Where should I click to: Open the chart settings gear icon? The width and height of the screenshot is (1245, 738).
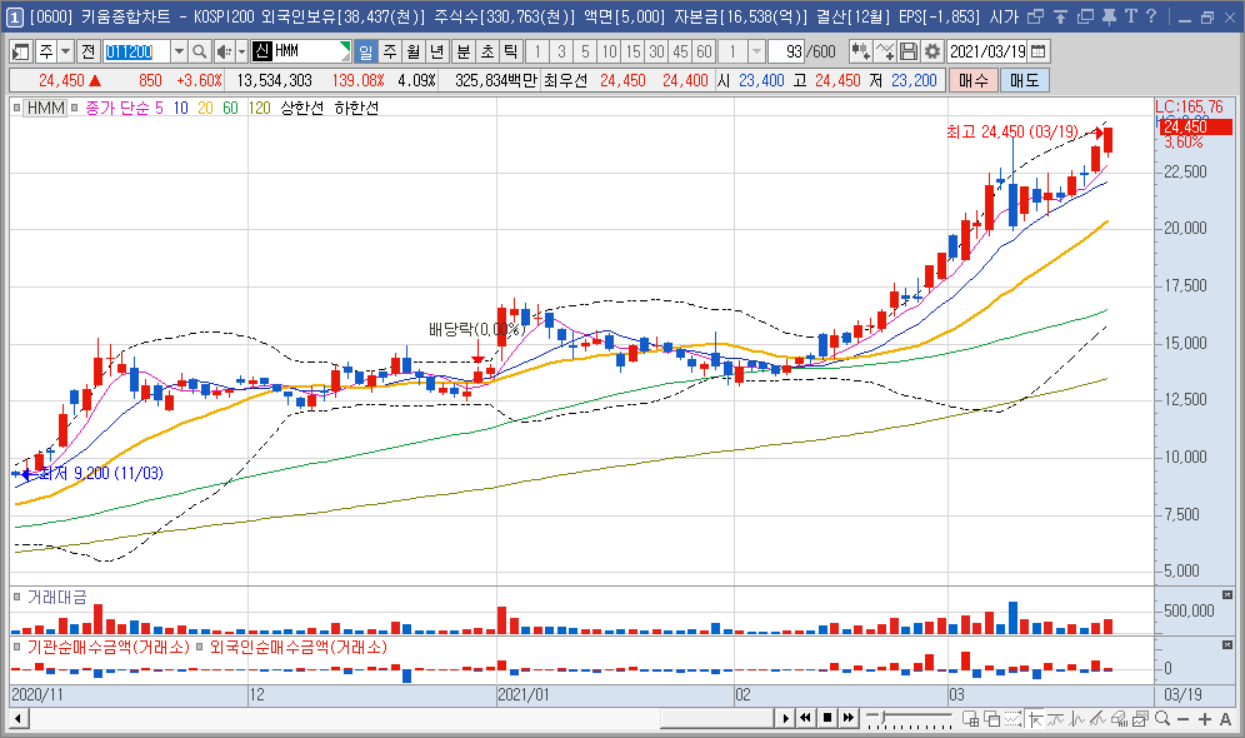pyautogui.click(x=933, y=52)
